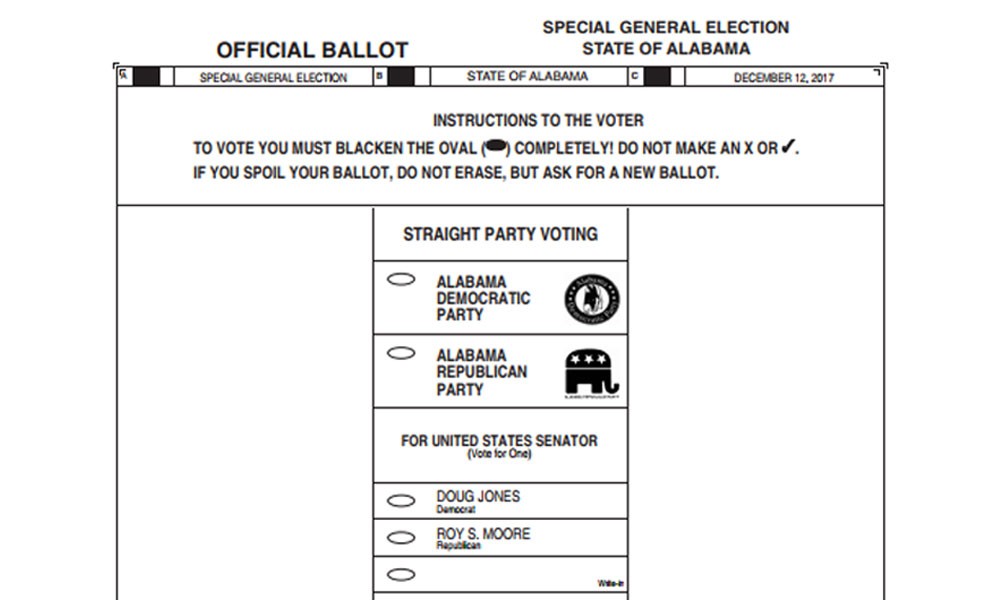This screenshot has height=600, width=1000.
Task: Fill the Alabama Republican Party oval
Action: [x=401, y=353]
